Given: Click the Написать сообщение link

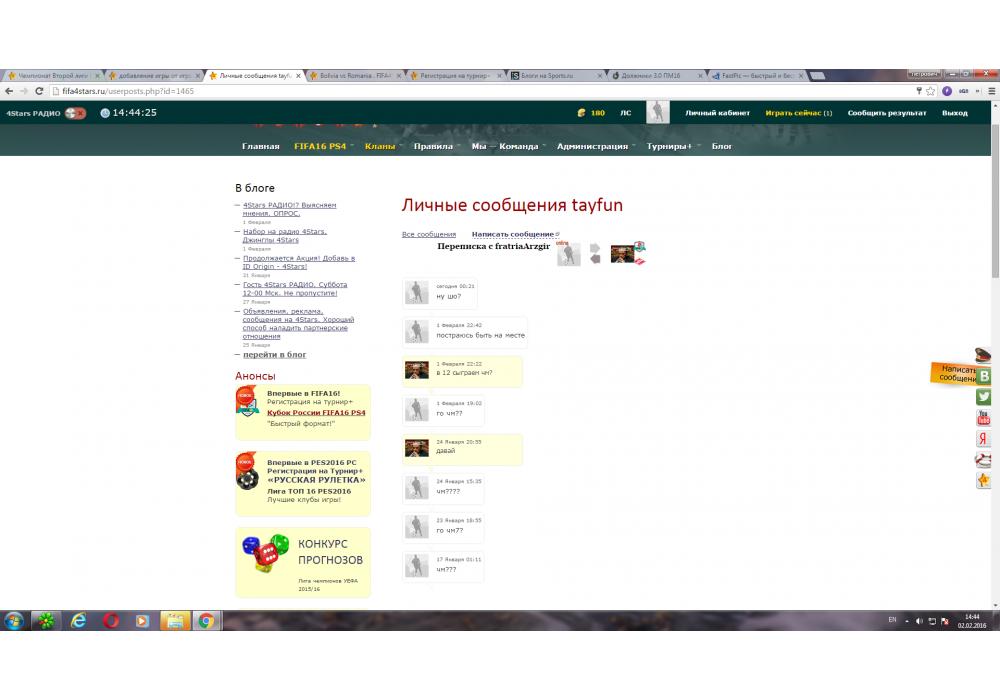Looking at the screenshot, I should pyautogui.click(x=513, y=234).
